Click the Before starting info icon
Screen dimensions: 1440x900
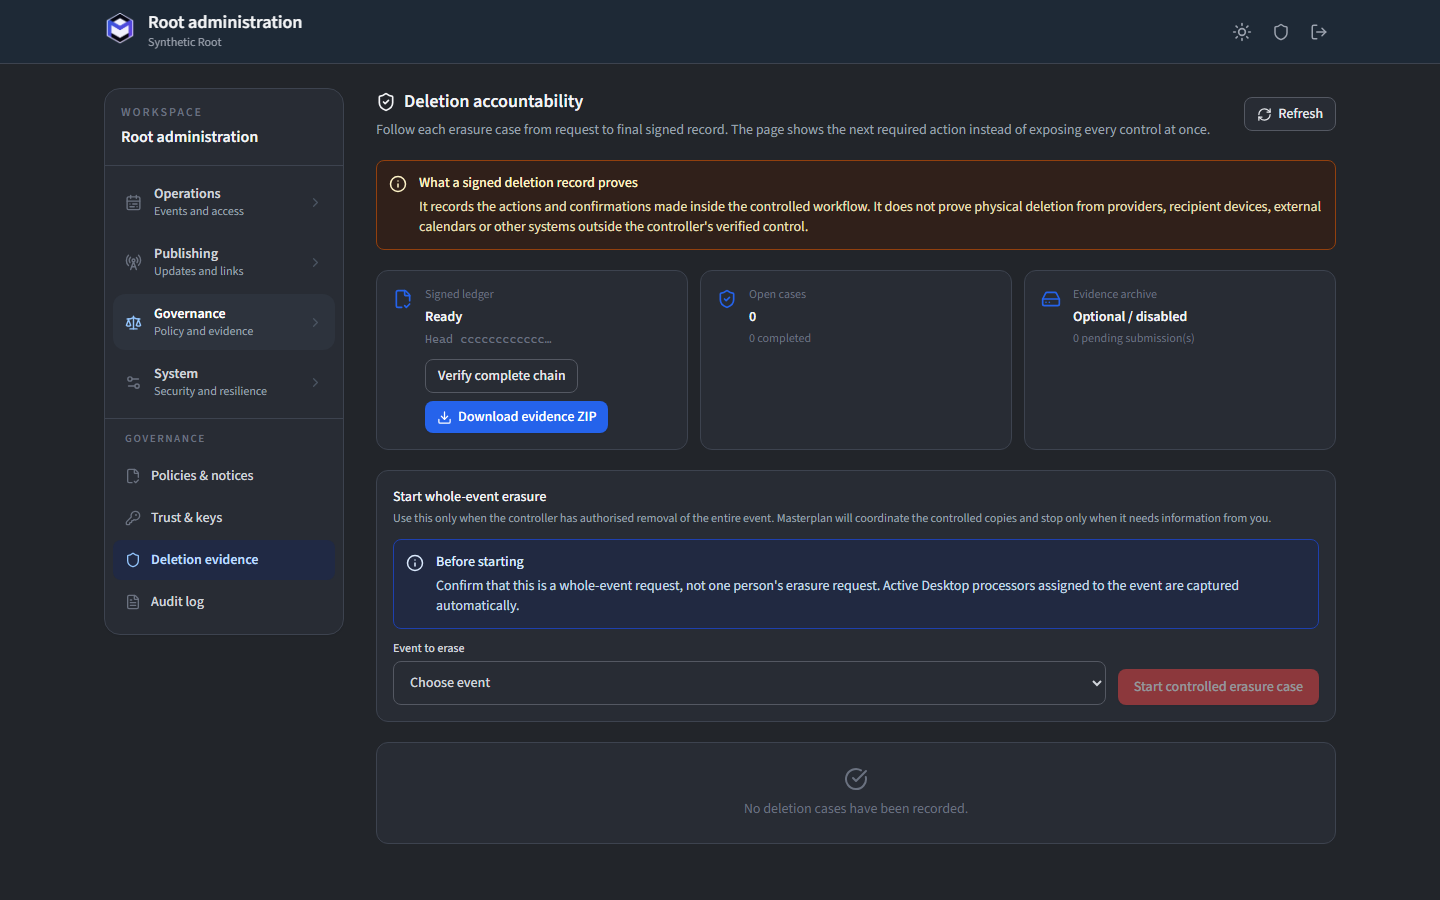(x=415, y=563)
